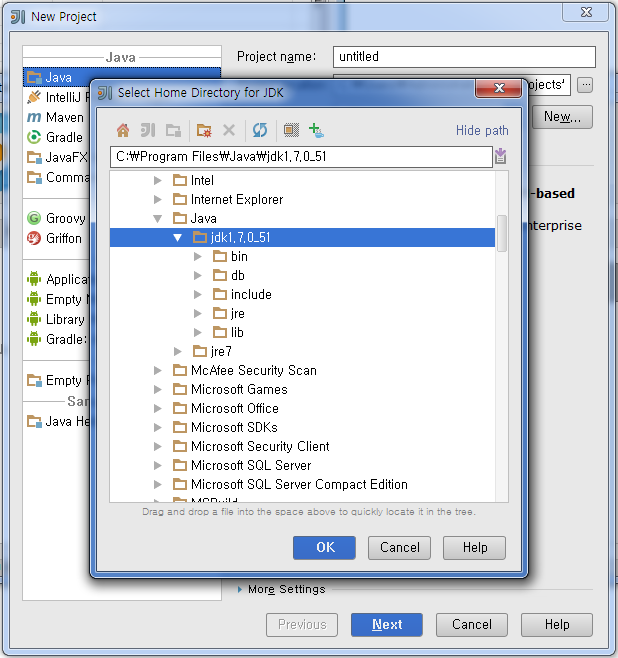Collapse the jdk1.7.0_51 folder
Viewport: 618px width, 658px height.
177,238
